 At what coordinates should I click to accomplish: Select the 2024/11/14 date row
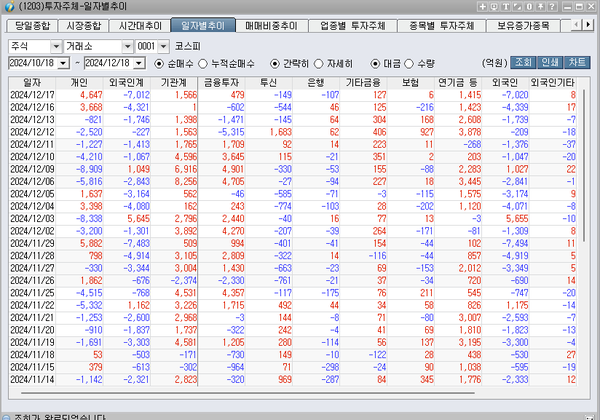tap(293, 379)
